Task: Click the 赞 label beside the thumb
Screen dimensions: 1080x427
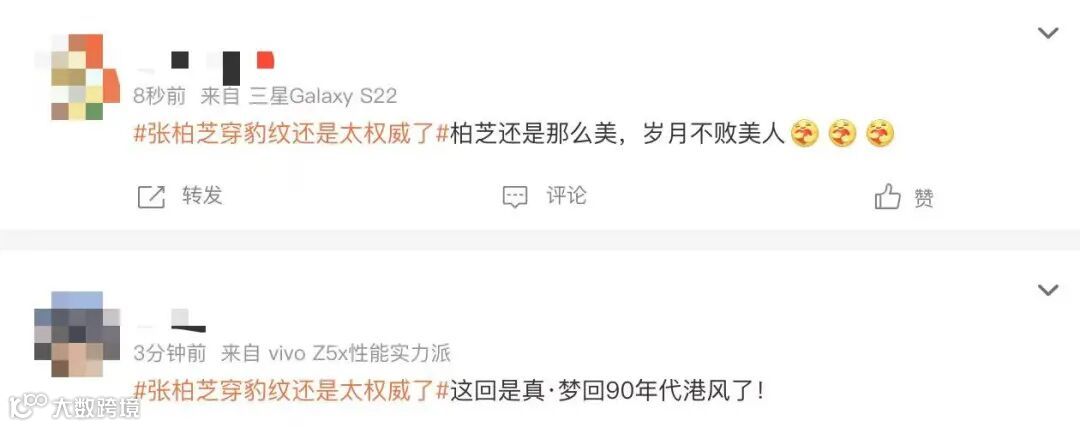Action: tap(924, 198)
